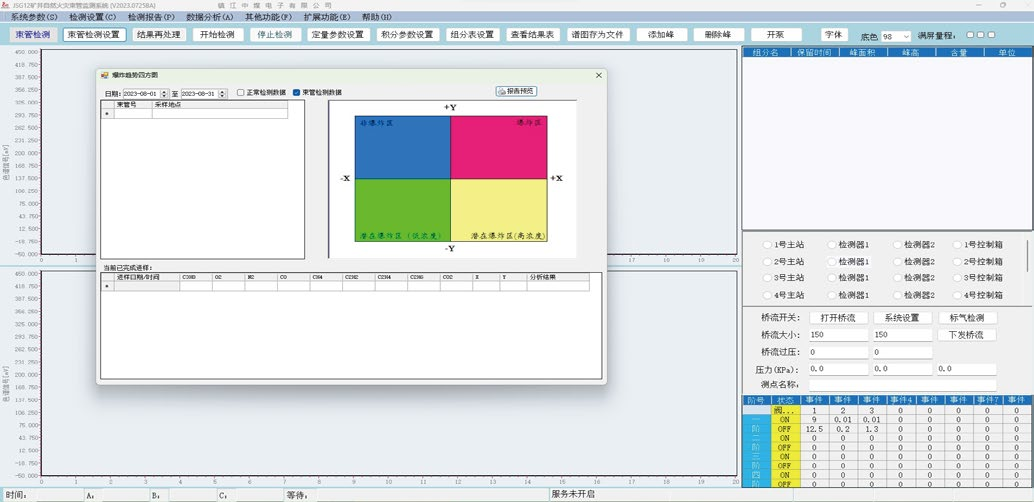
Task: Click the start date spinner arrows
Action: 164,93
